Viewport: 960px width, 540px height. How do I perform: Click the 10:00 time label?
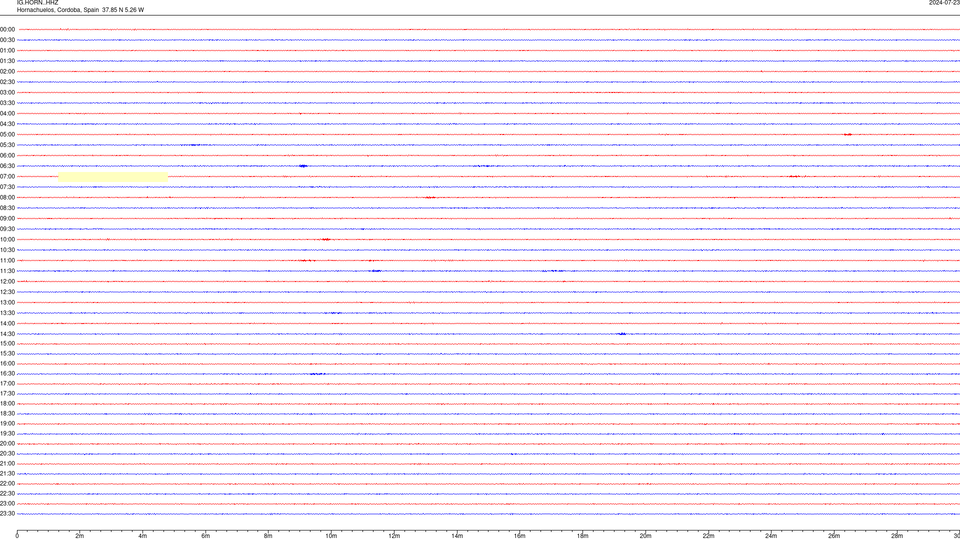[7, 239]
